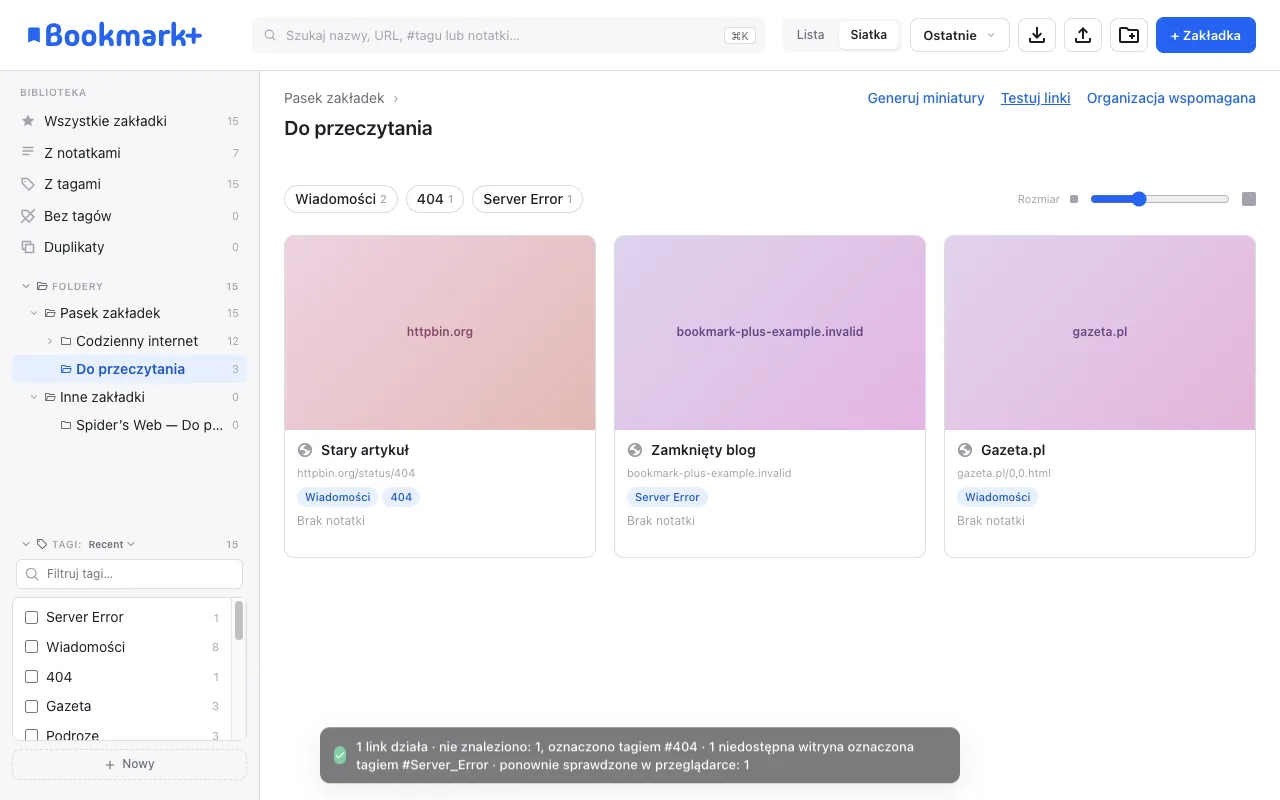
Task: Open Organizacja wspomagana
Action: click(x=1171, y=98)
